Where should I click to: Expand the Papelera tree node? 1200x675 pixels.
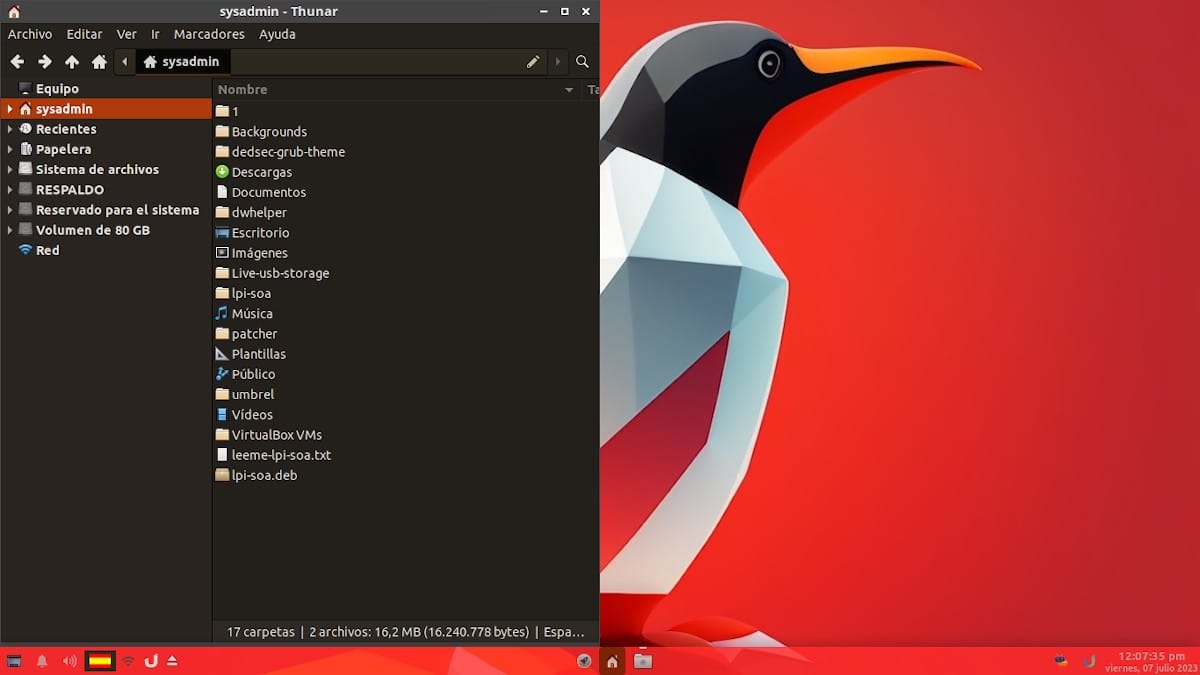coord(10,149)
